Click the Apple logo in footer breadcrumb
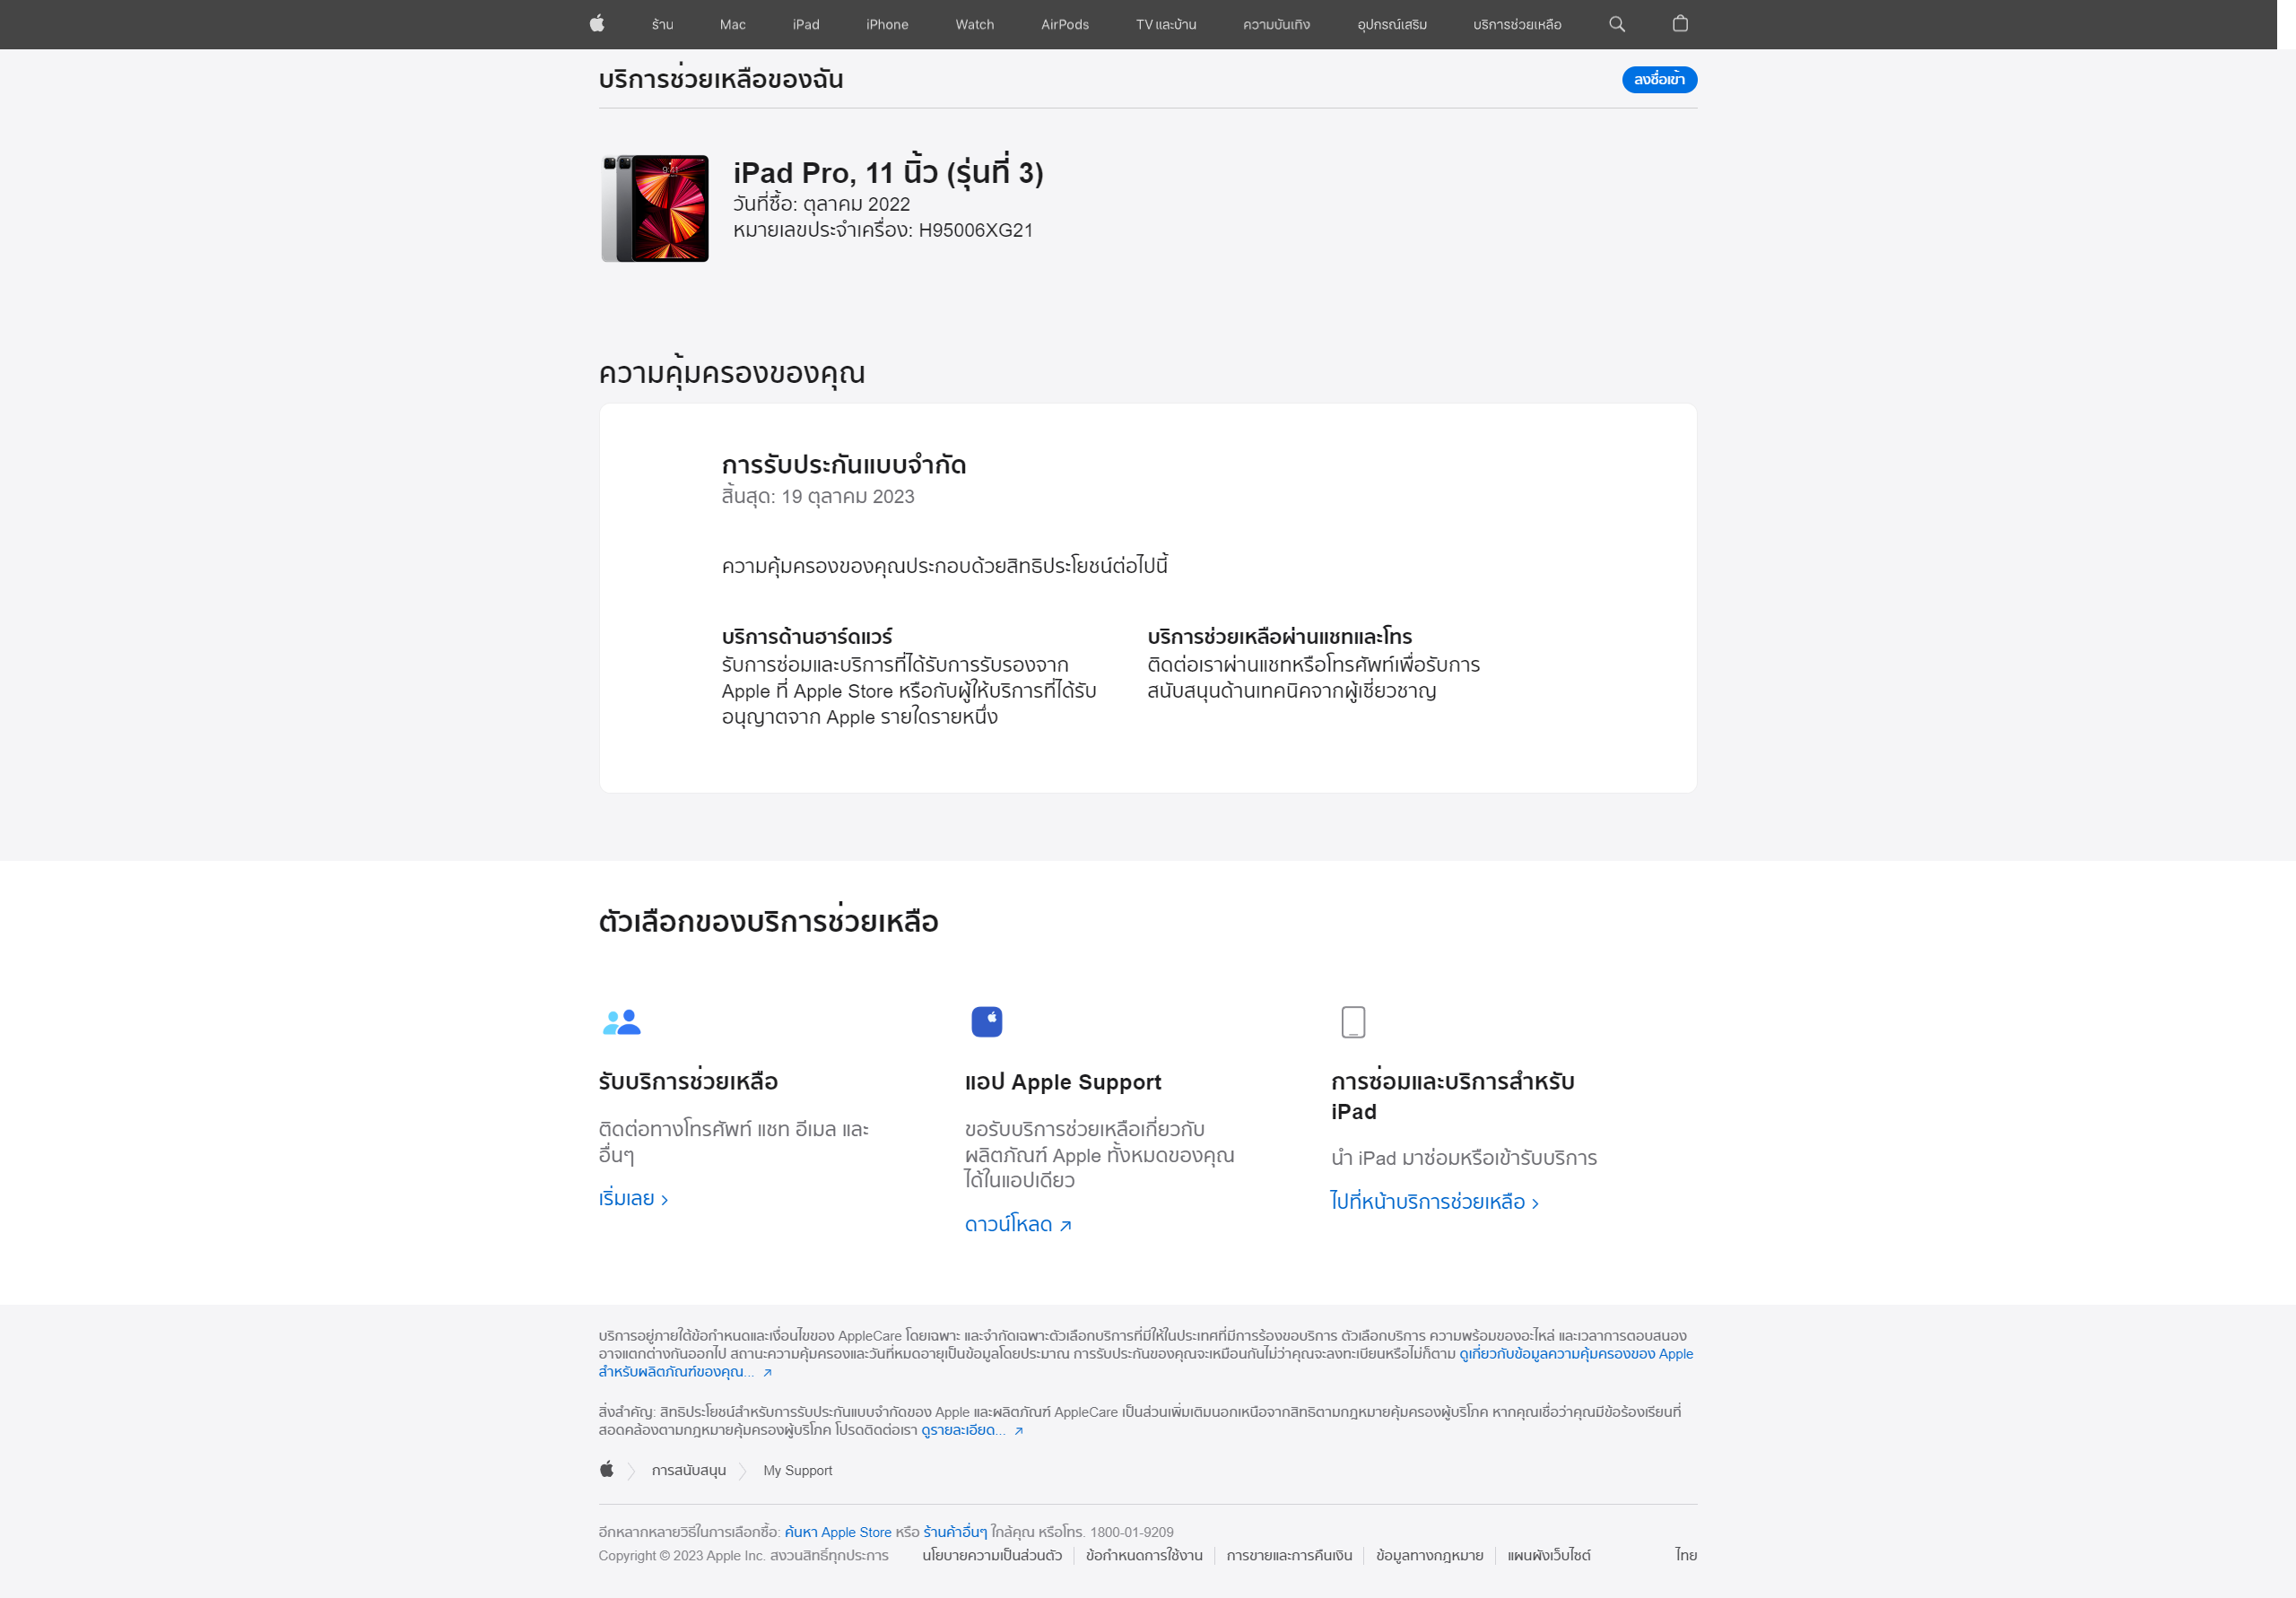 point(606,1469)
